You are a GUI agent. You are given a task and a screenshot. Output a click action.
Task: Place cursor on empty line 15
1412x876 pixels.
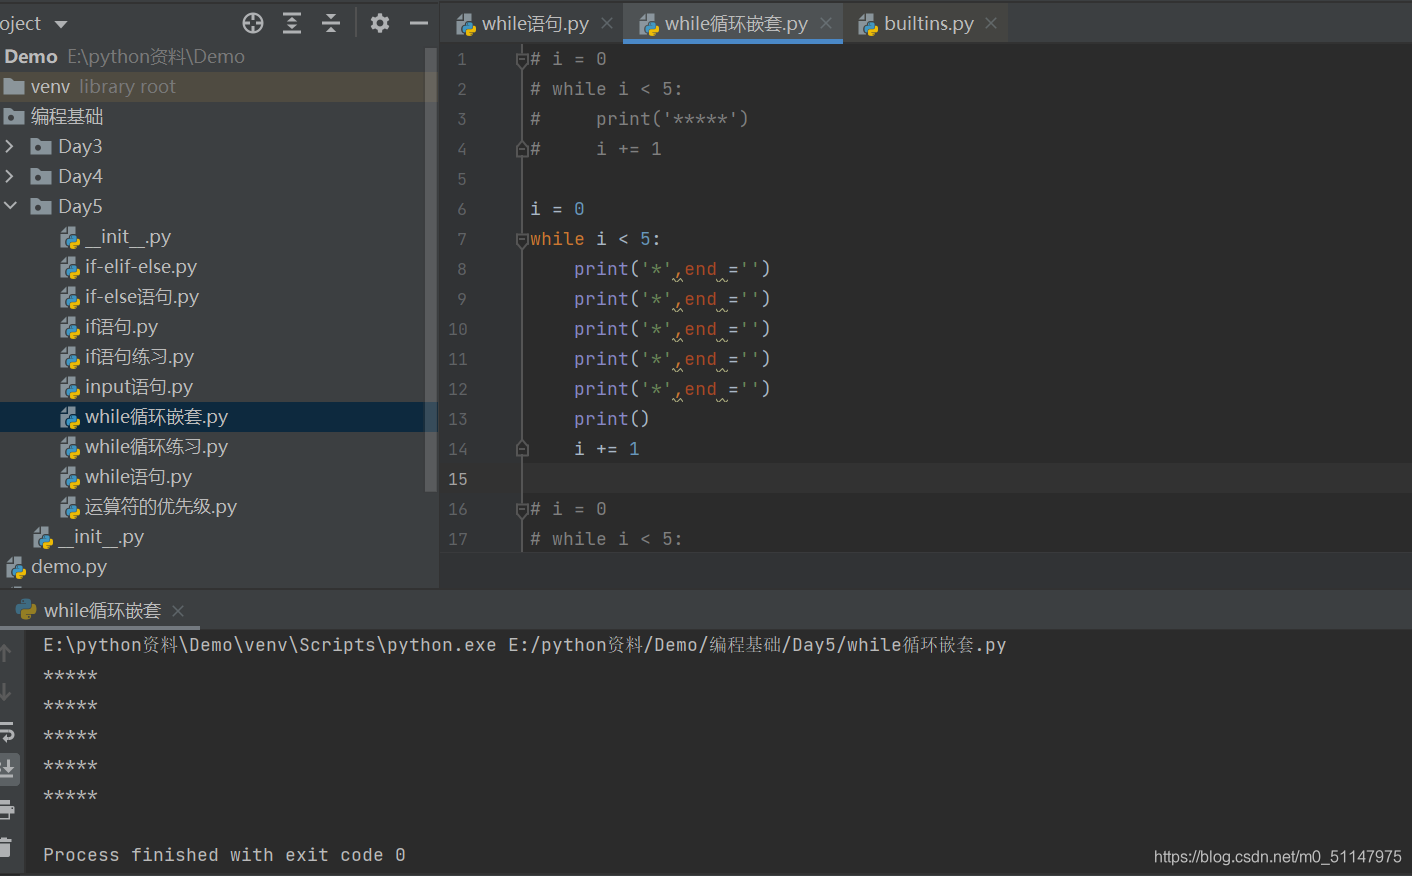coord(964,479)
